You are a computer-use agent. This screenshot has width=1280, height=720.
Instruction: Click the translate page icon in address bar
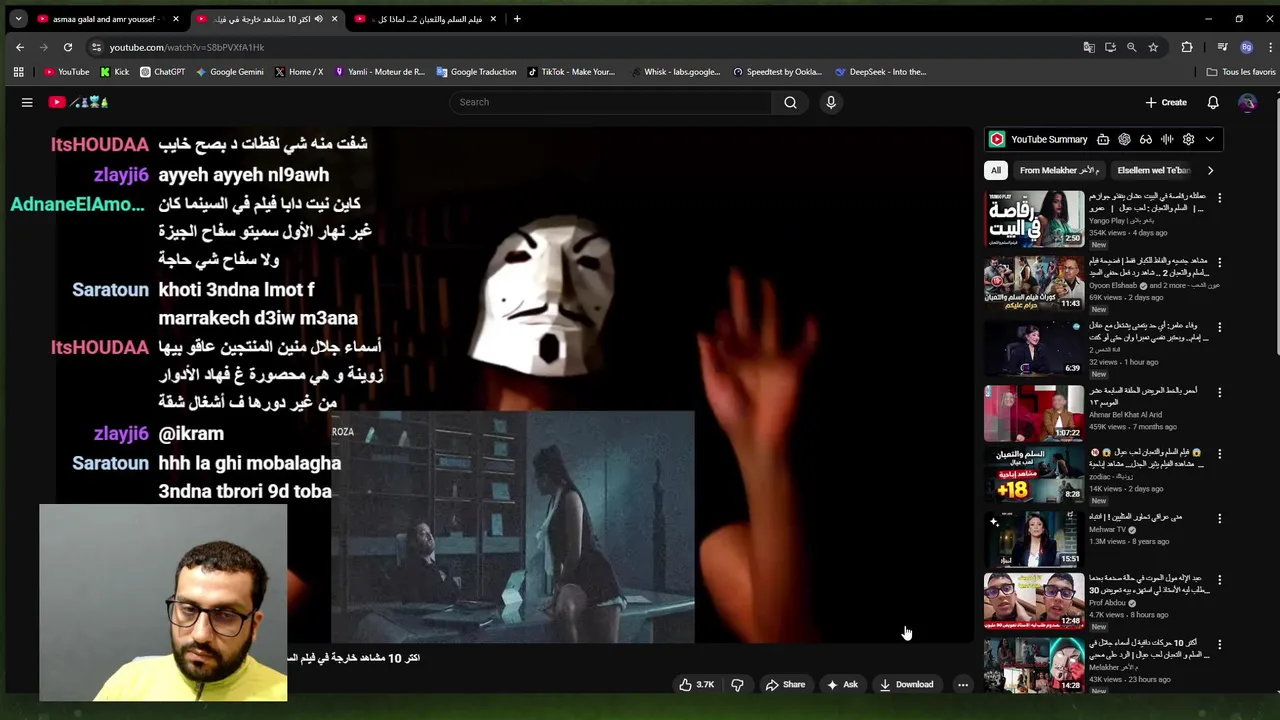point(1089,47)
